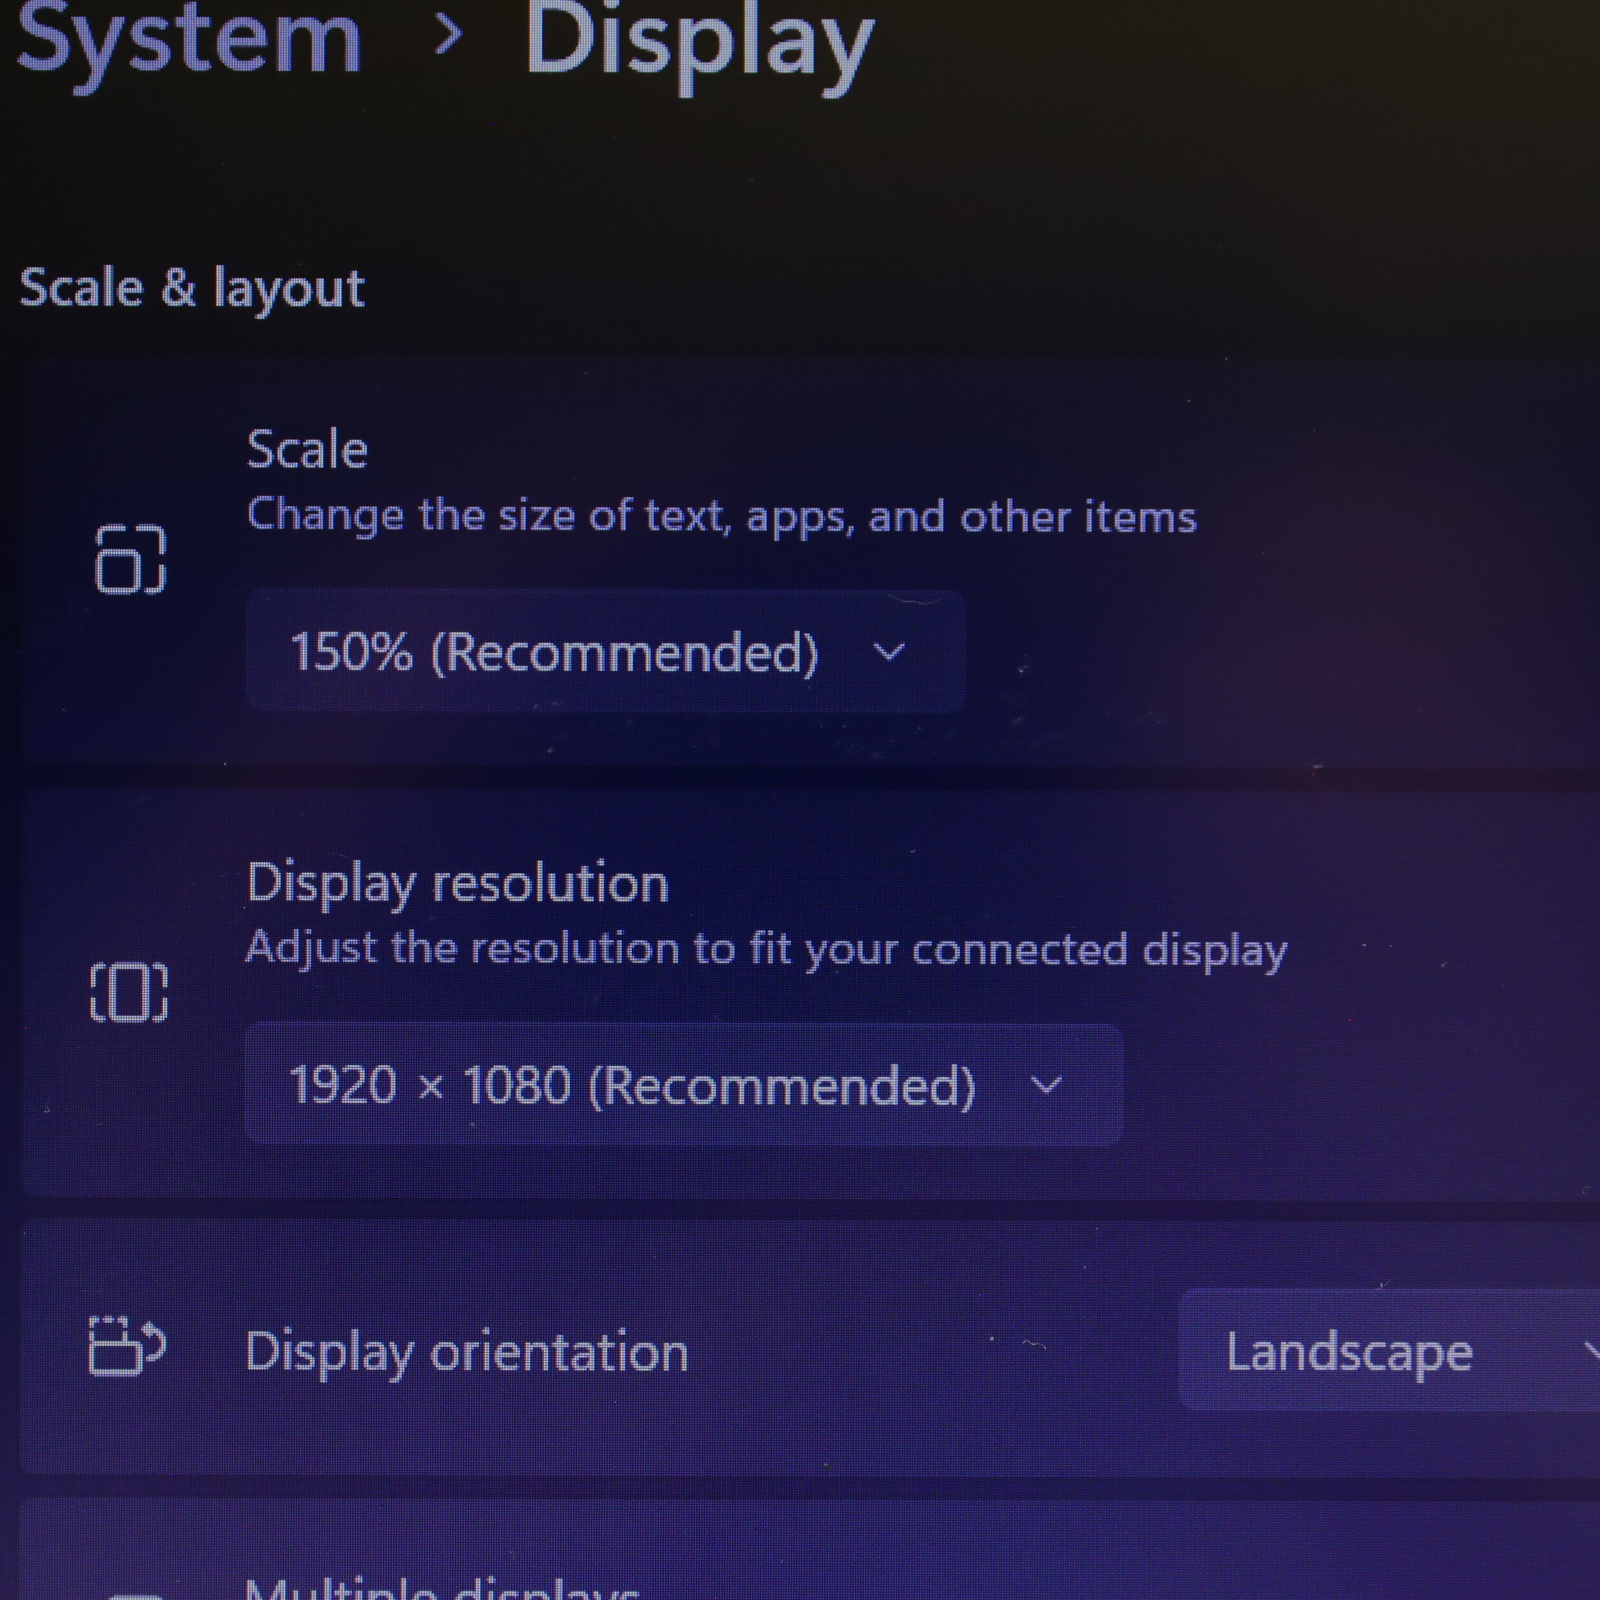Expand the chevron beside 150% (Recommended)

click(888, 652)
